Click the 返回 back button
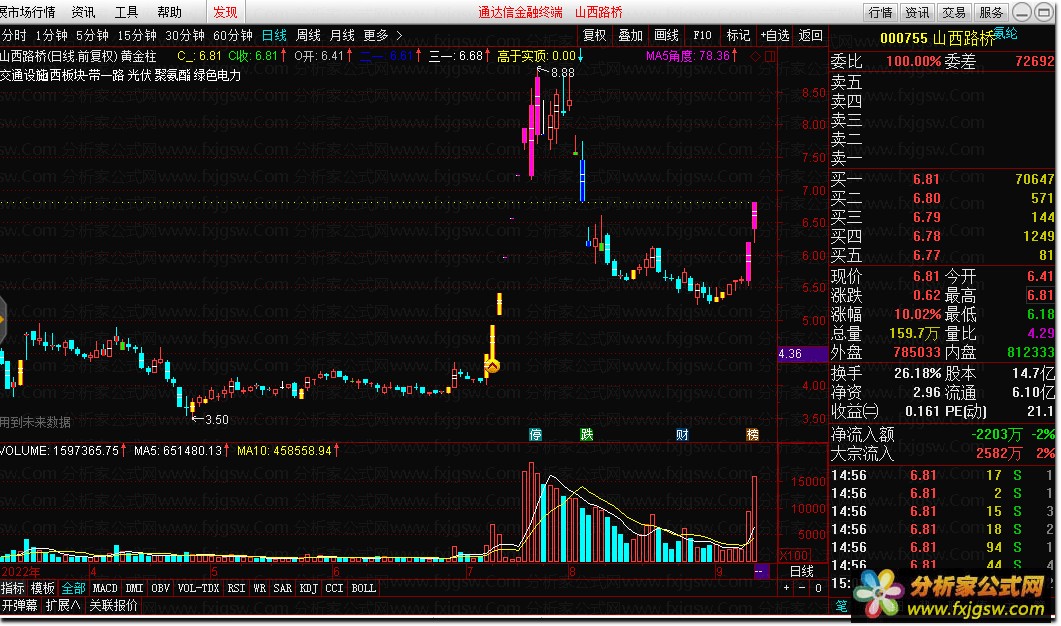 pyautogui.click(x=811, y=35)
